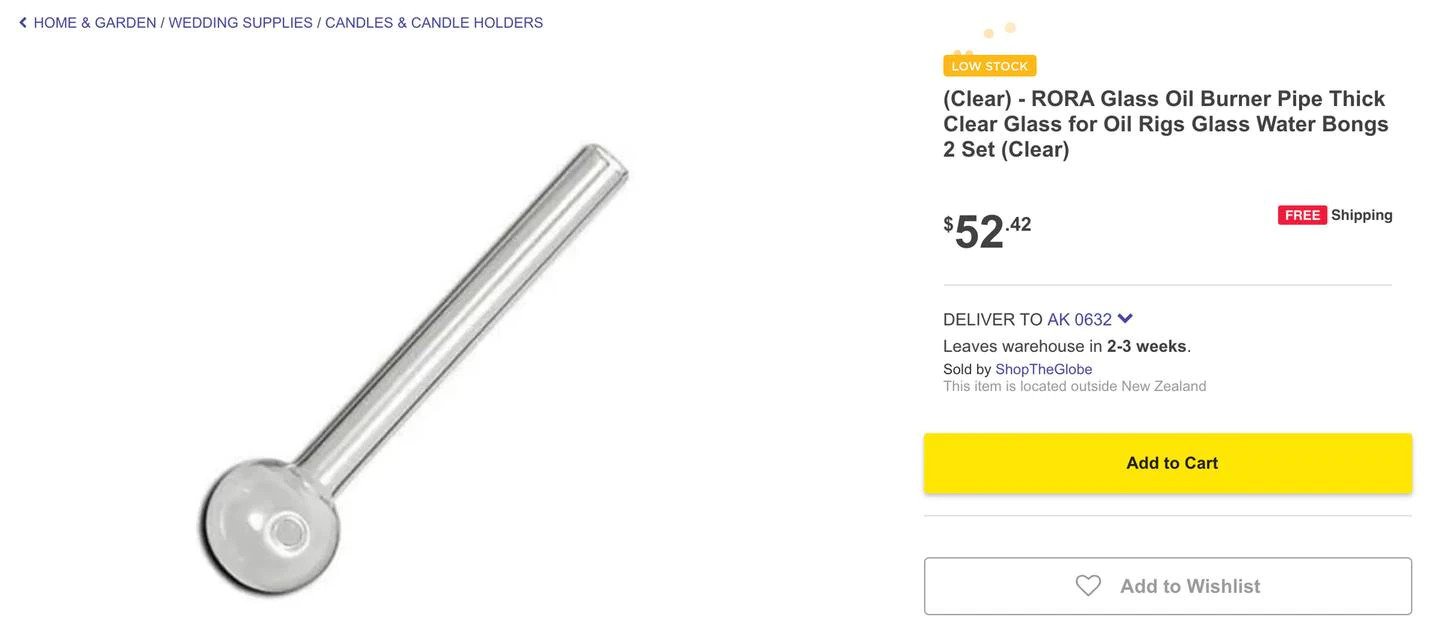Click the Shipping label beside FREE

1361,215
